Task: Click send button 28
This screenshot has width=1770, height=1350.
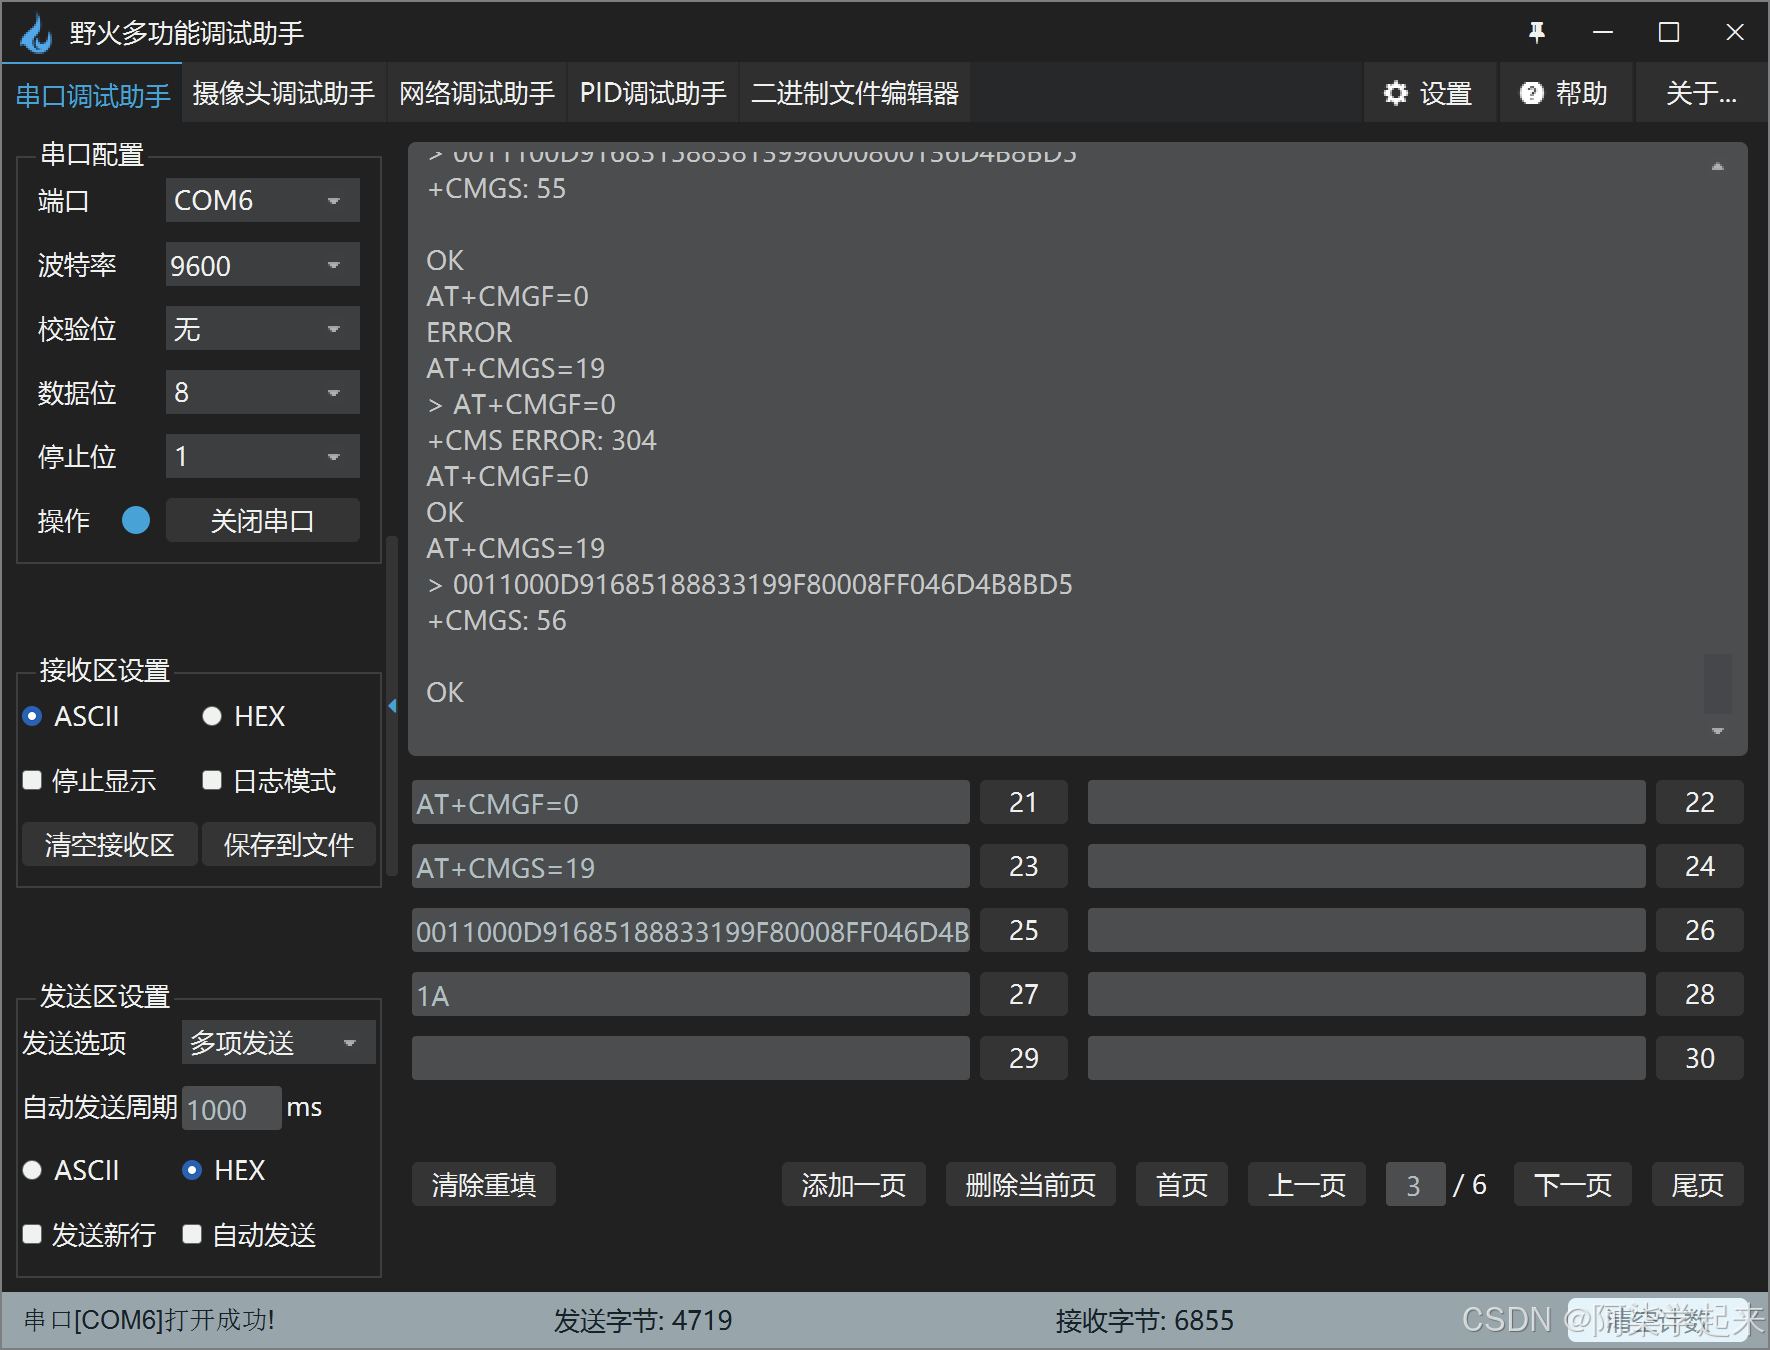Action: pos(1700,994)
